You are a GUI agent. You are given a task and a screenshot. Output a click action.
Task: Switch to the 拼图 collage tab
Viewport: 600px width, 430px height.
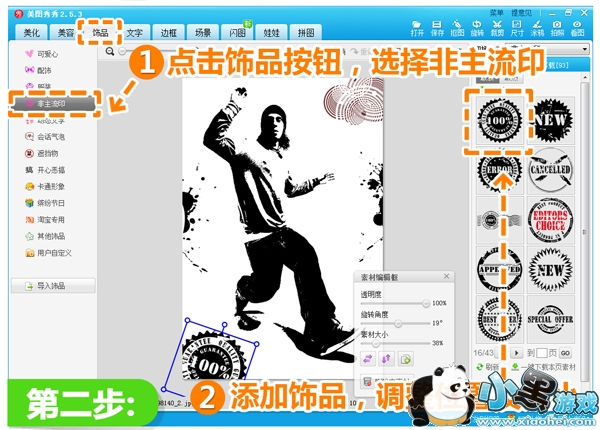pos(306,33)
